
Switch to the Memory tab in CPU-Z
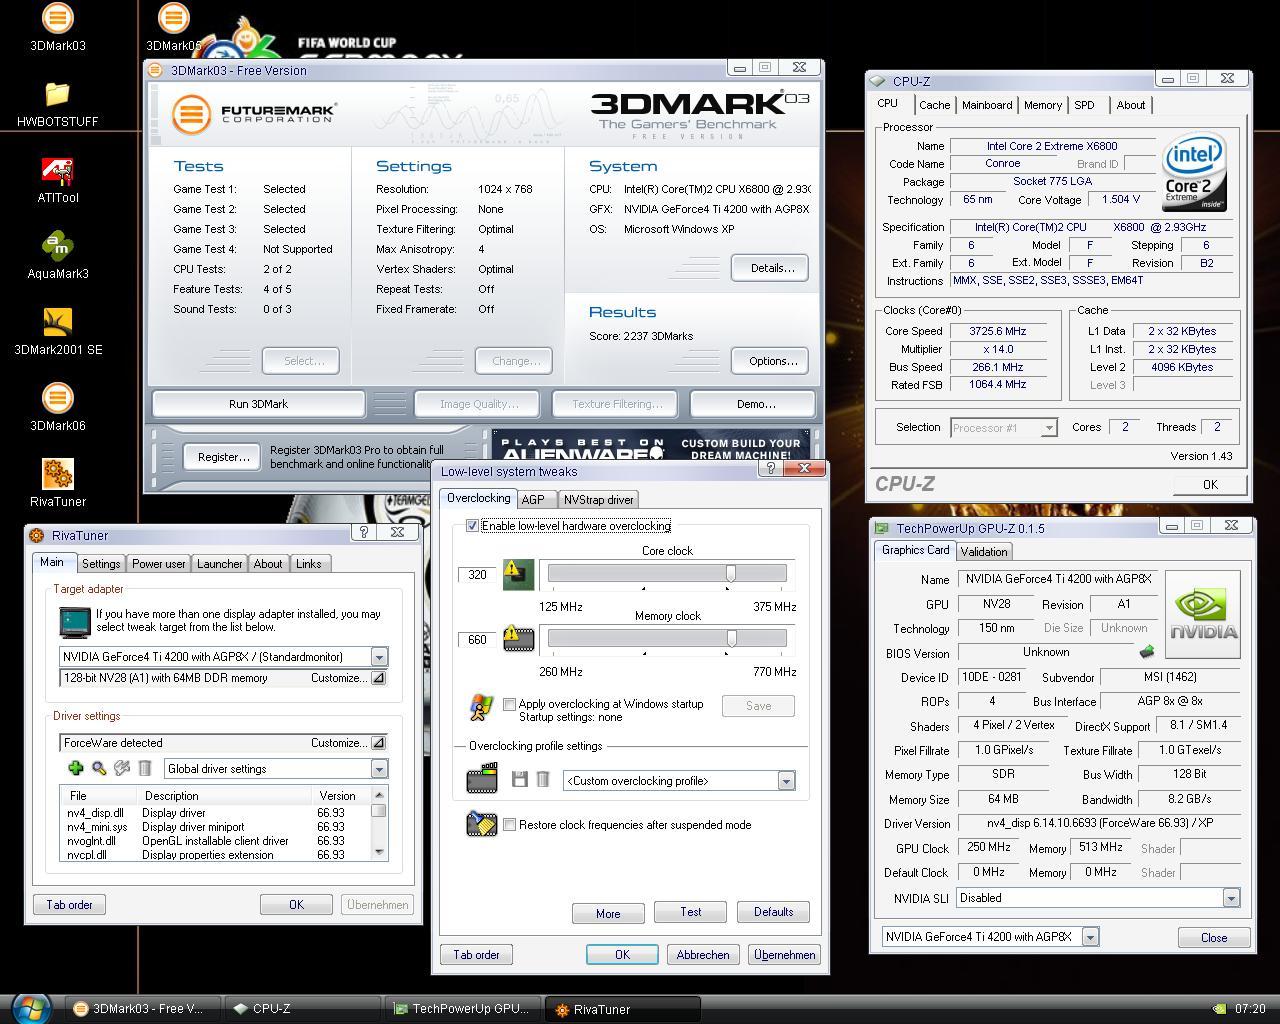[x=1043, y=105]
